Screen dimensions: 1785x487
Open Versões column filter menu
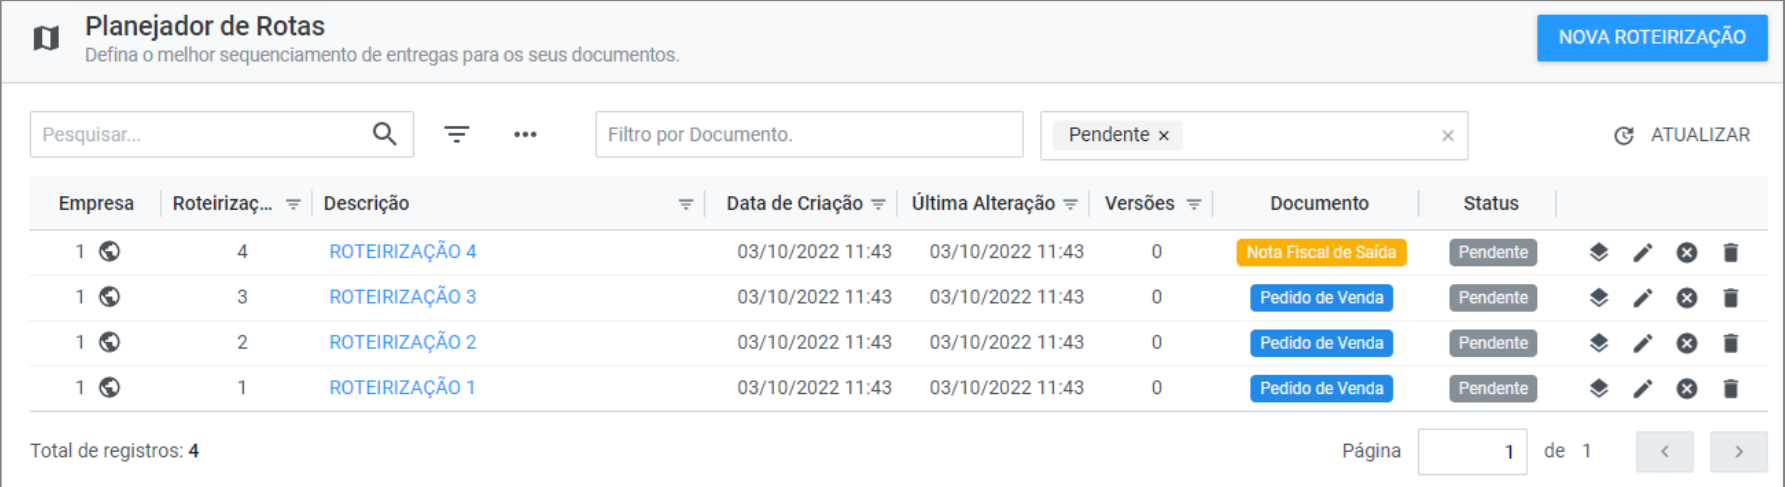point(1194,204)
